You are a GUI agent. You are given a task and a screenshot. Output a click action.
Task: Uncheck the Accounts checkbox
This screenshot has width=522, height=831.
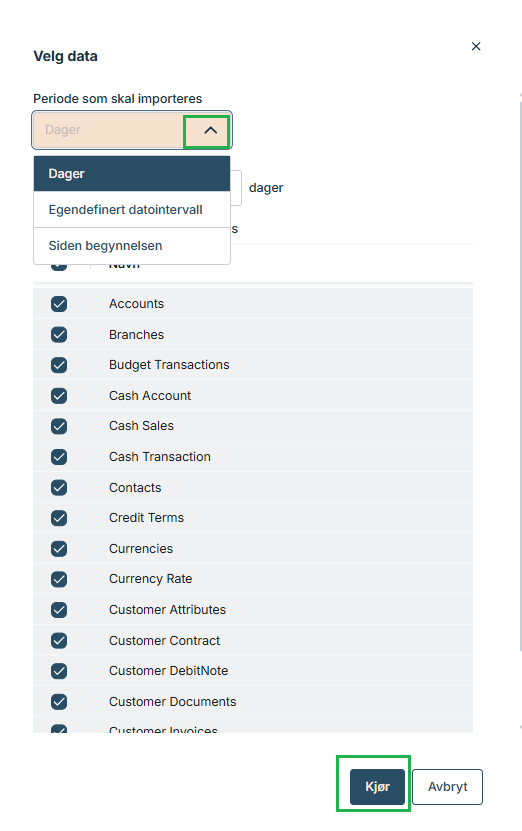59,304
